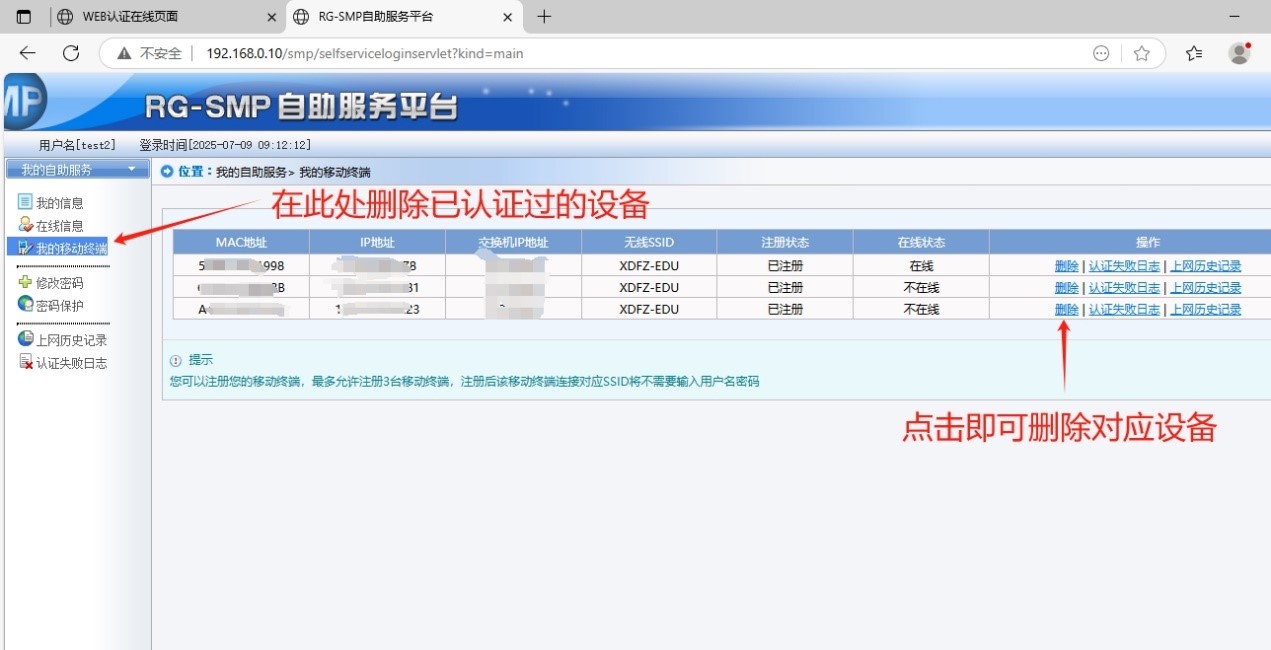The height and width of the screenshot is (650, 1271).
Task: Switch to the WEB认证在线页面 tab
Action: (x=165, y=17)
